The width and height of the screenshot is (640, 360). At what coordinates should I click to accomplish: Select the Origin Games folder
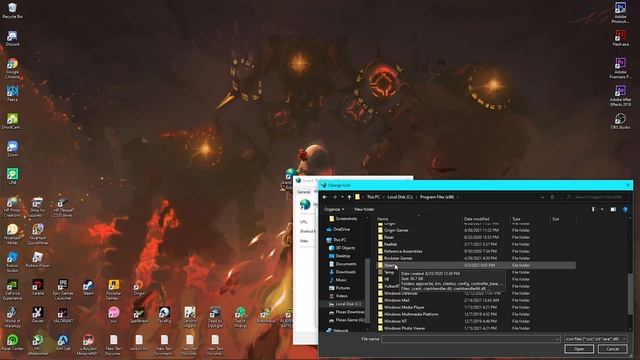click(x=476, y=230)
